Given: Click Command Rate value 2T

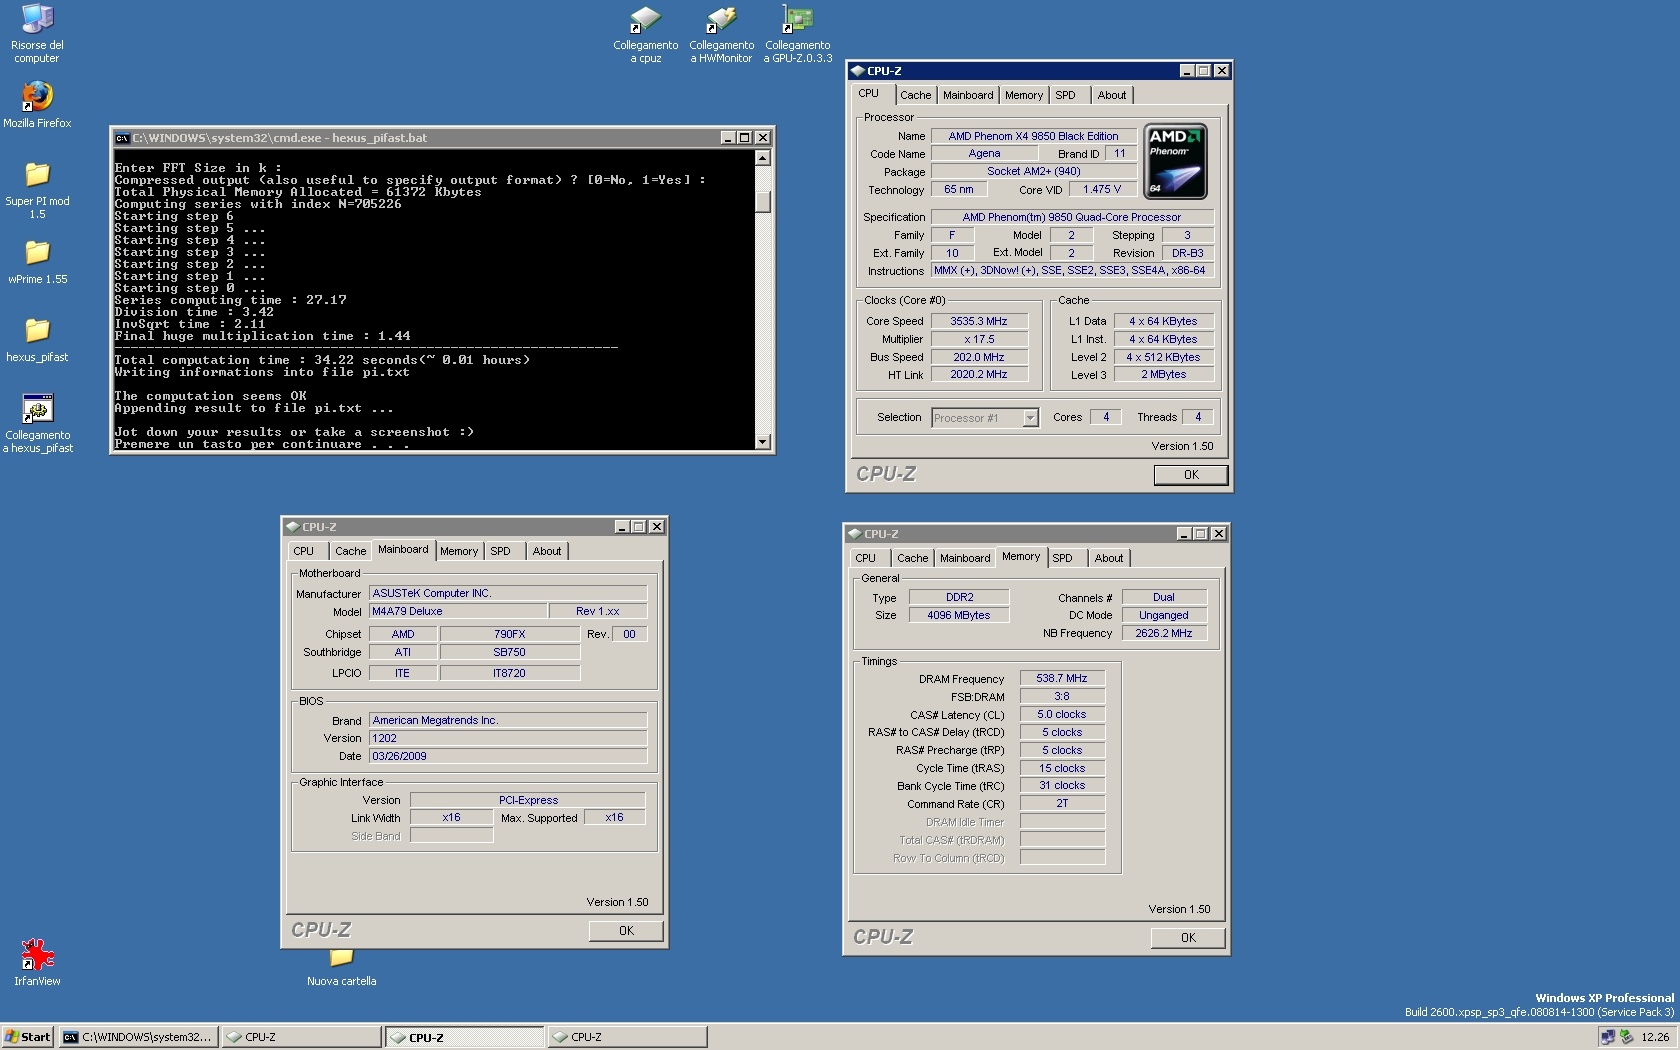Looking at the screenshot, I should tap(1062, 803).
